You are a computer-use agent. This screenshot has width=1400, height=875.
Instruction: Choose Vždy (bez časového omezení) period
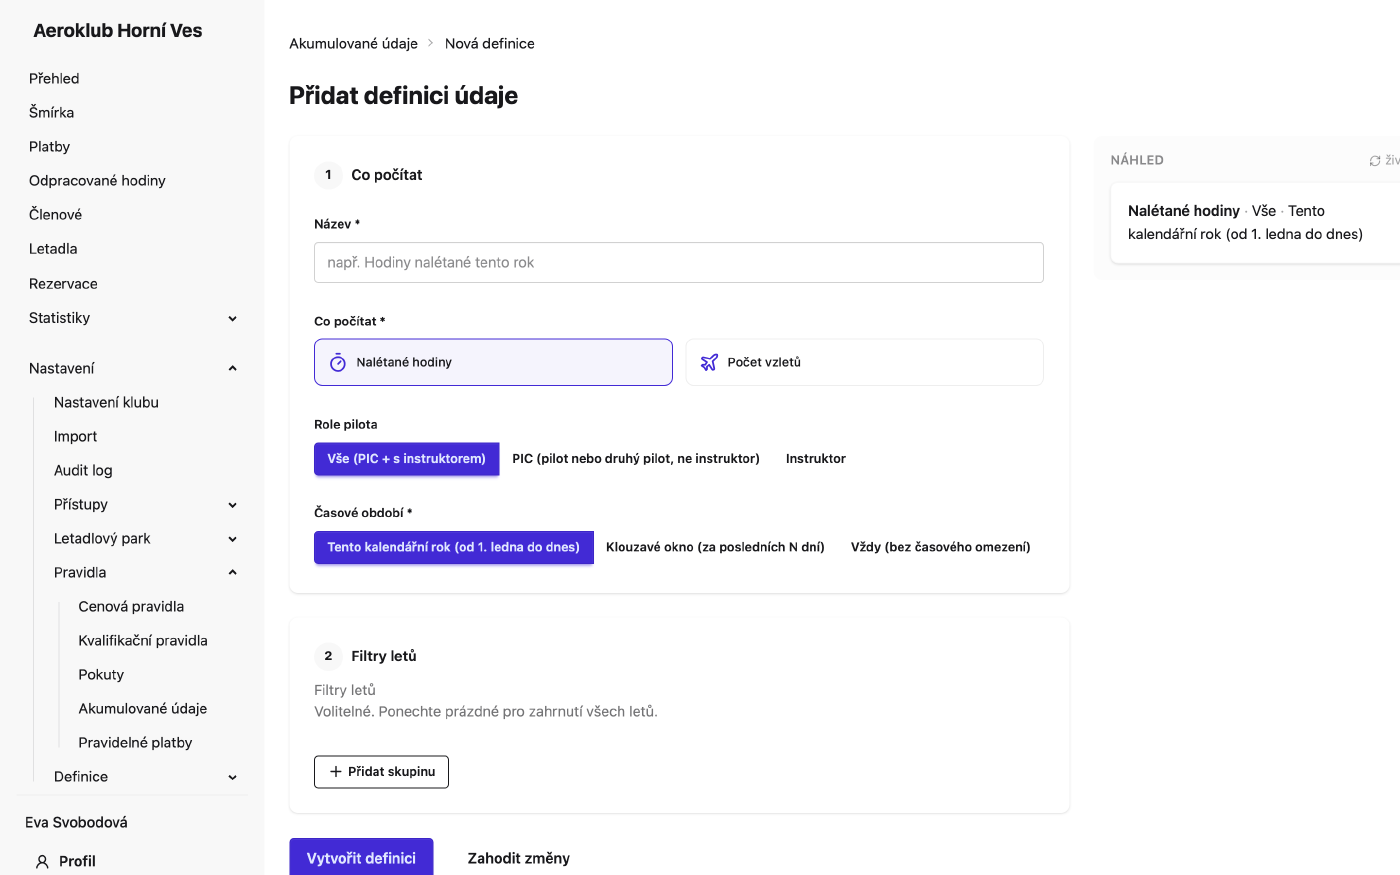click(x=941, y=547)
